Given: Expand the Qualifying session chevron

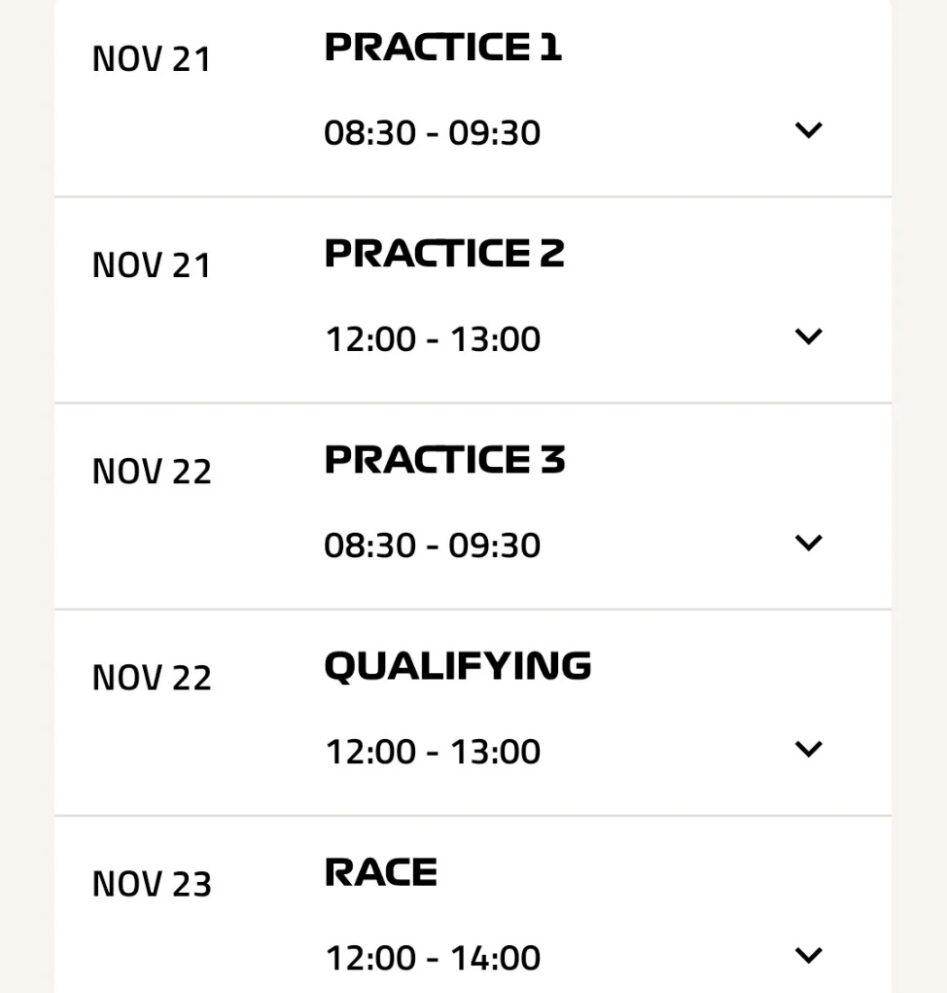Looking at the screenshot, I should coord(808,748).
